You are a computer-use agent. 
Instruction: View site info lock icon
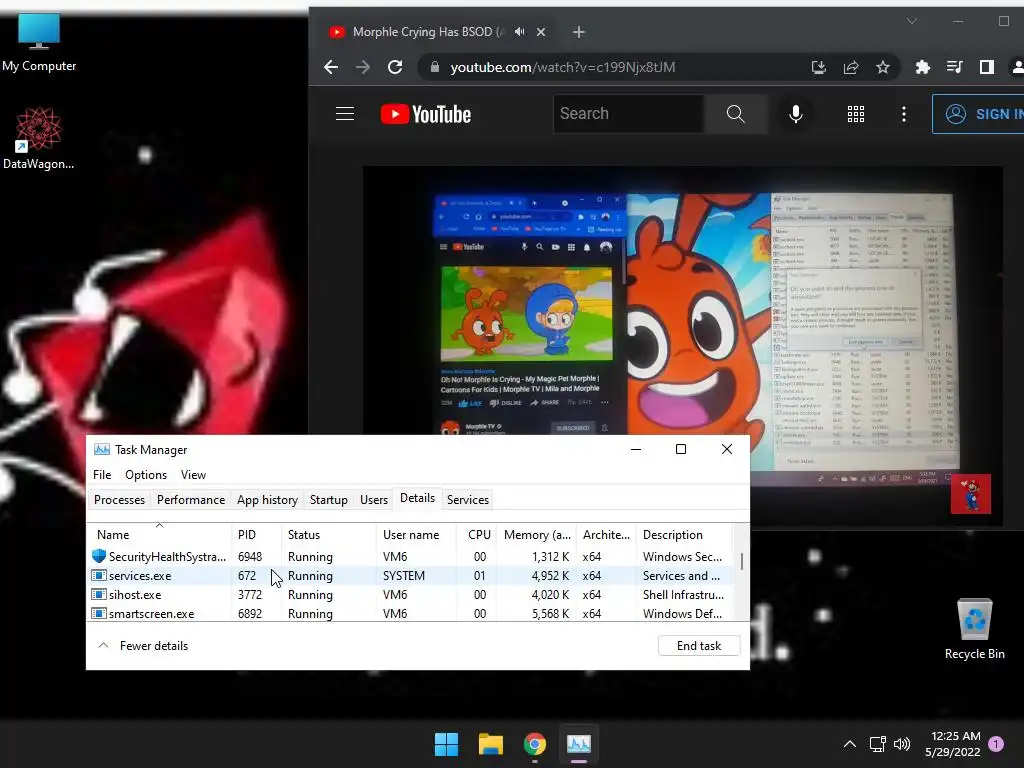(x=434, y=67)
